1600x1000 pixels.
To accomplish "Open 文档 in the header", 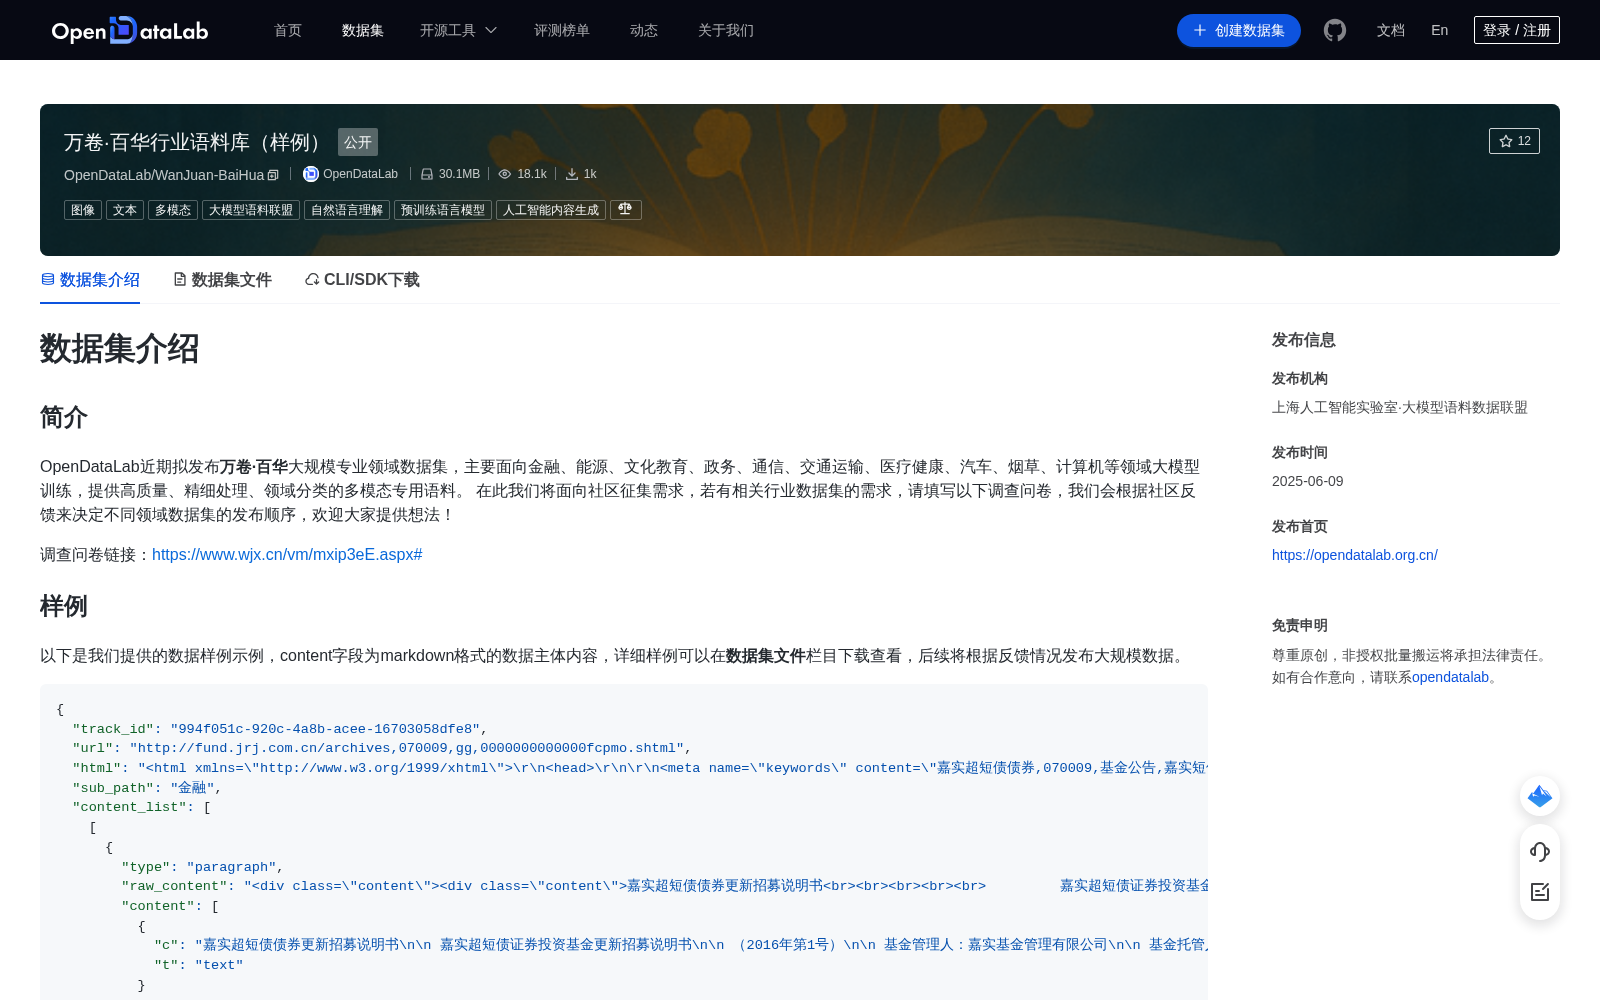I will [1391, 31].
